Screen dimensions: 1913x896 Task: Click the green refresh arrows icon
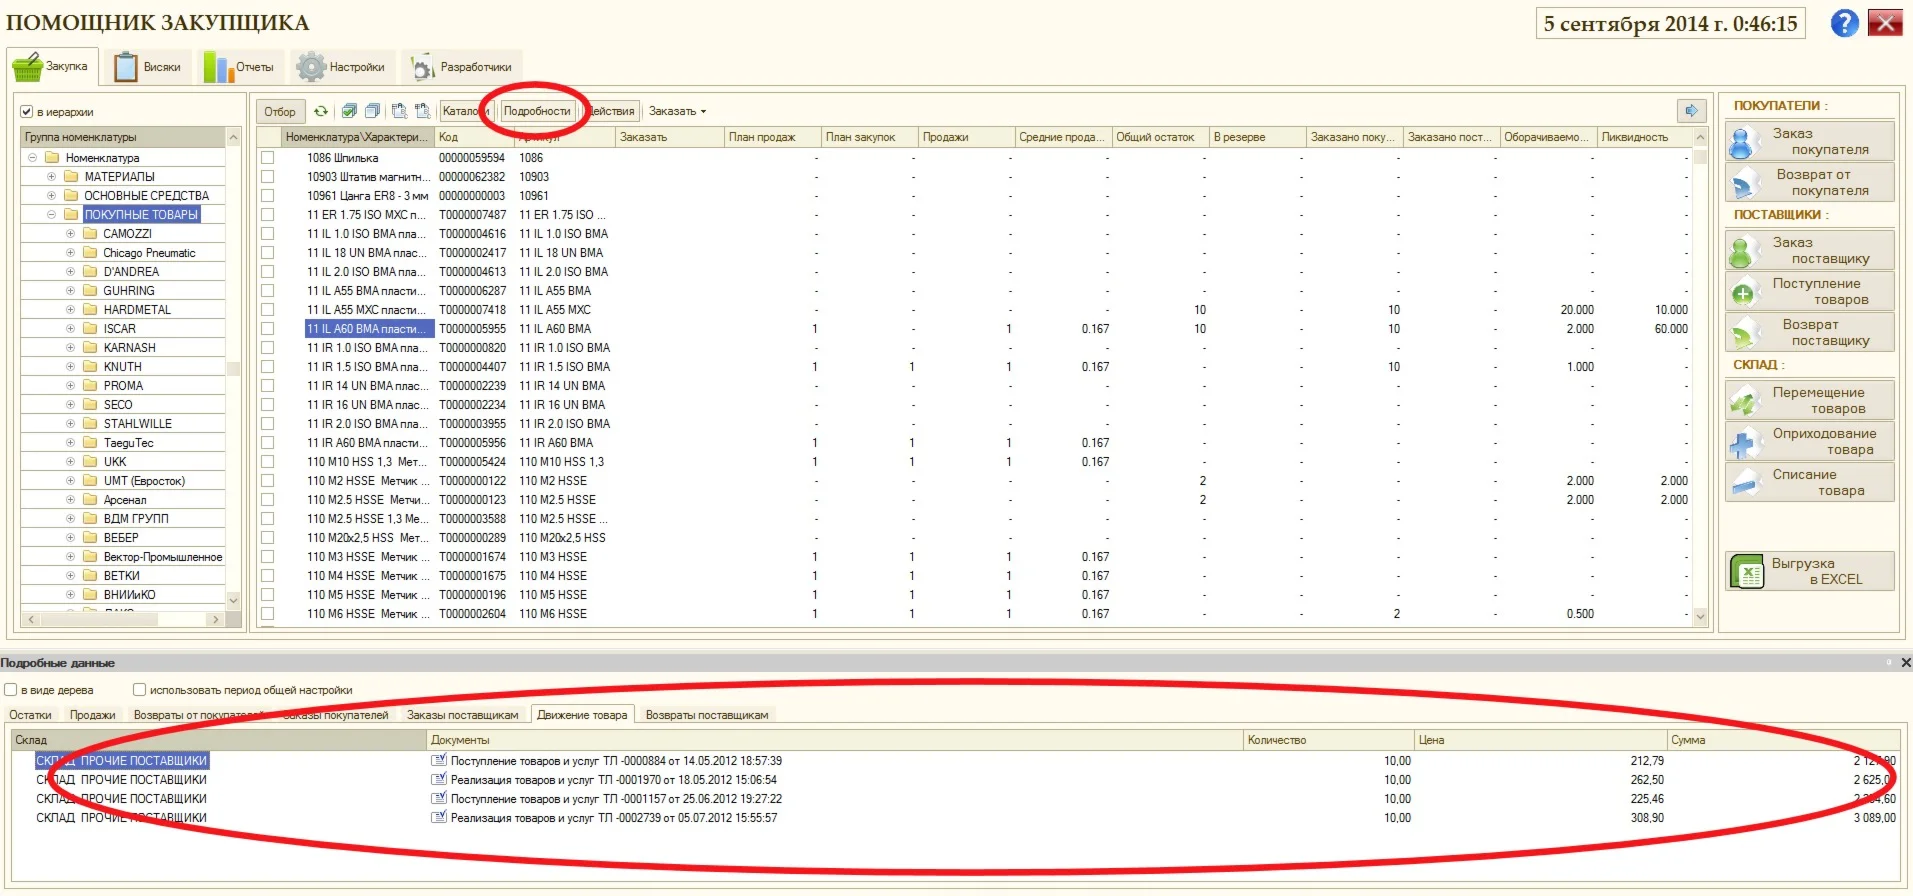tap(321, 111)
